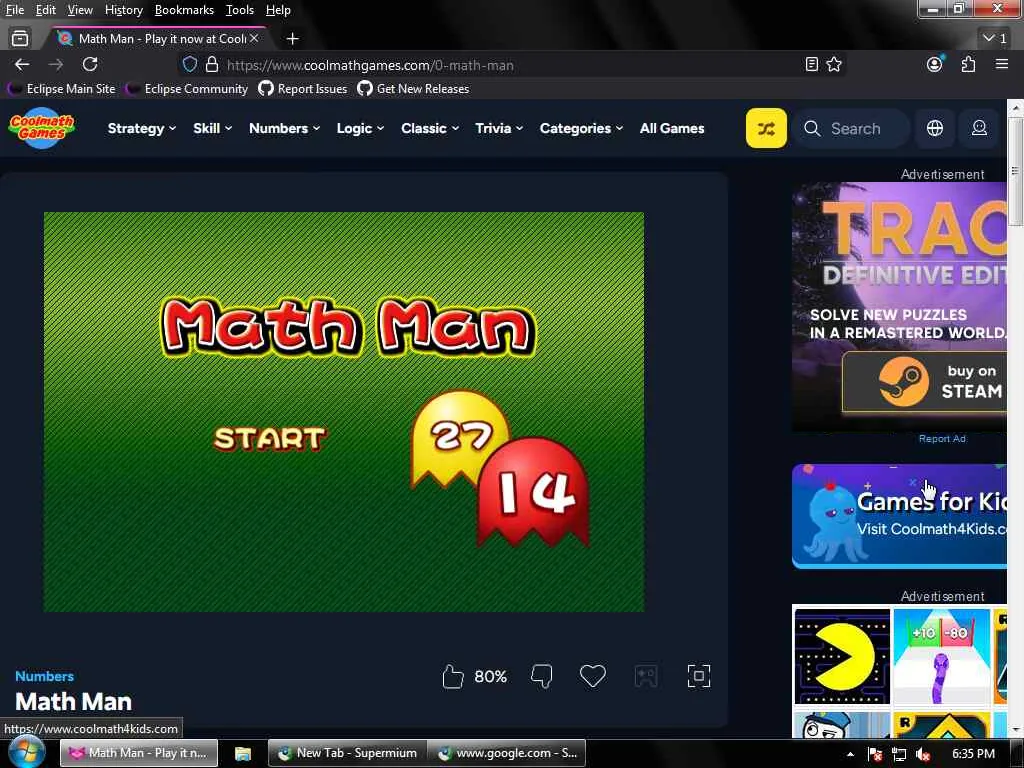Screen dimensions: 1024x768
Task: Switch to www.google.com taskbar window
Action: point(507,753)
